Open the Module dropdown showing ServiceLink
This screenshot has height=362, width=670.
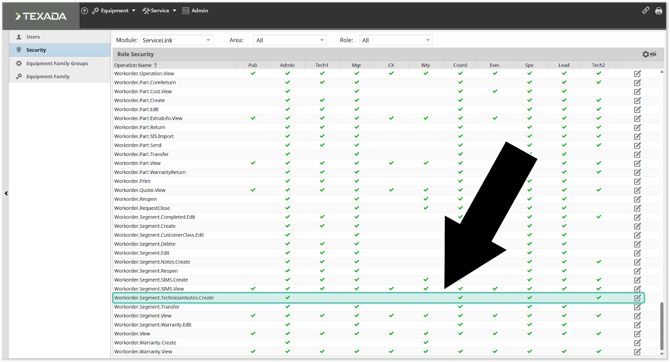pos(176,40)
